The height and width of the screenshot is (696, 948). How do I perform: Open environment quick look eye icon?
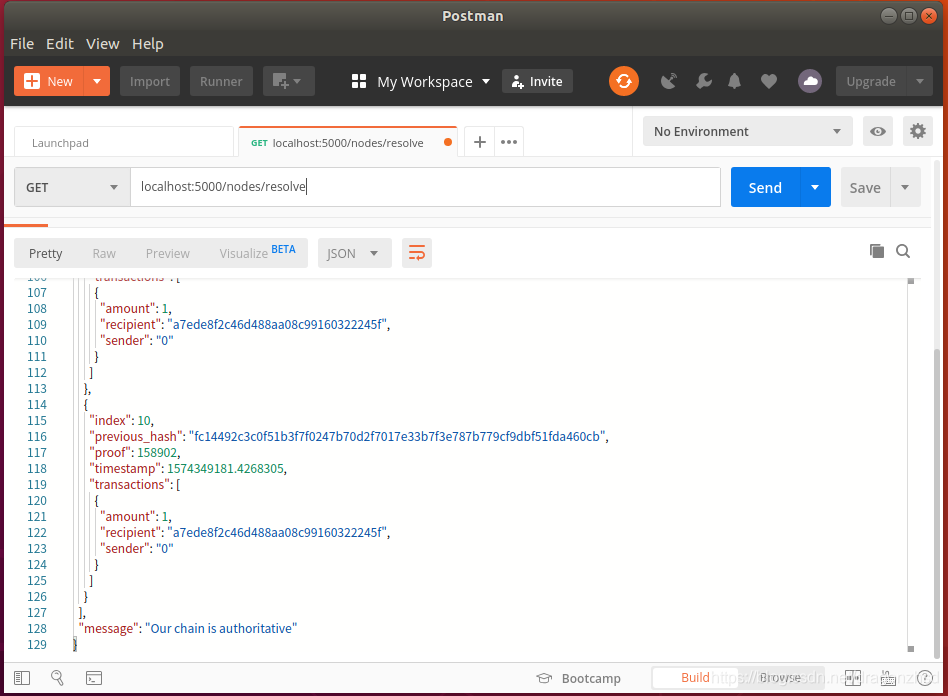pos(878,131)
